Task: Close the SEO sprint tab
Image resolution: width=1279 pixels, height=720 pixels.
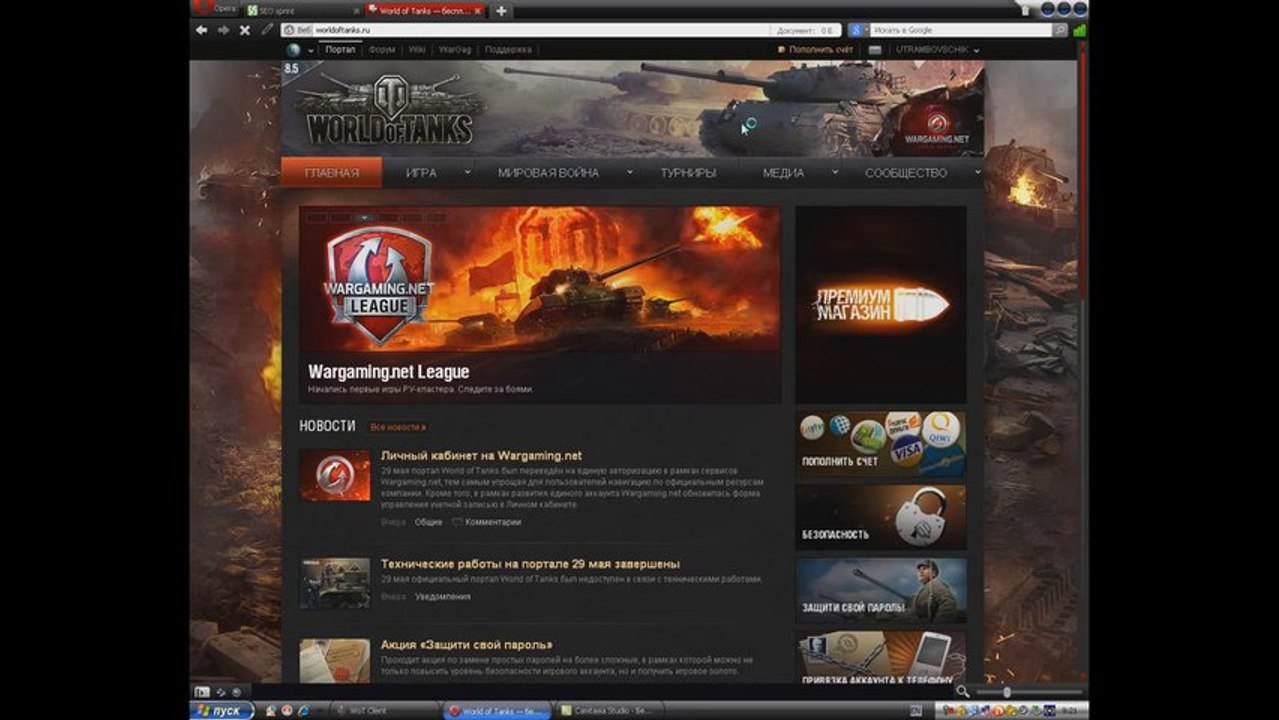Action: 354,10
